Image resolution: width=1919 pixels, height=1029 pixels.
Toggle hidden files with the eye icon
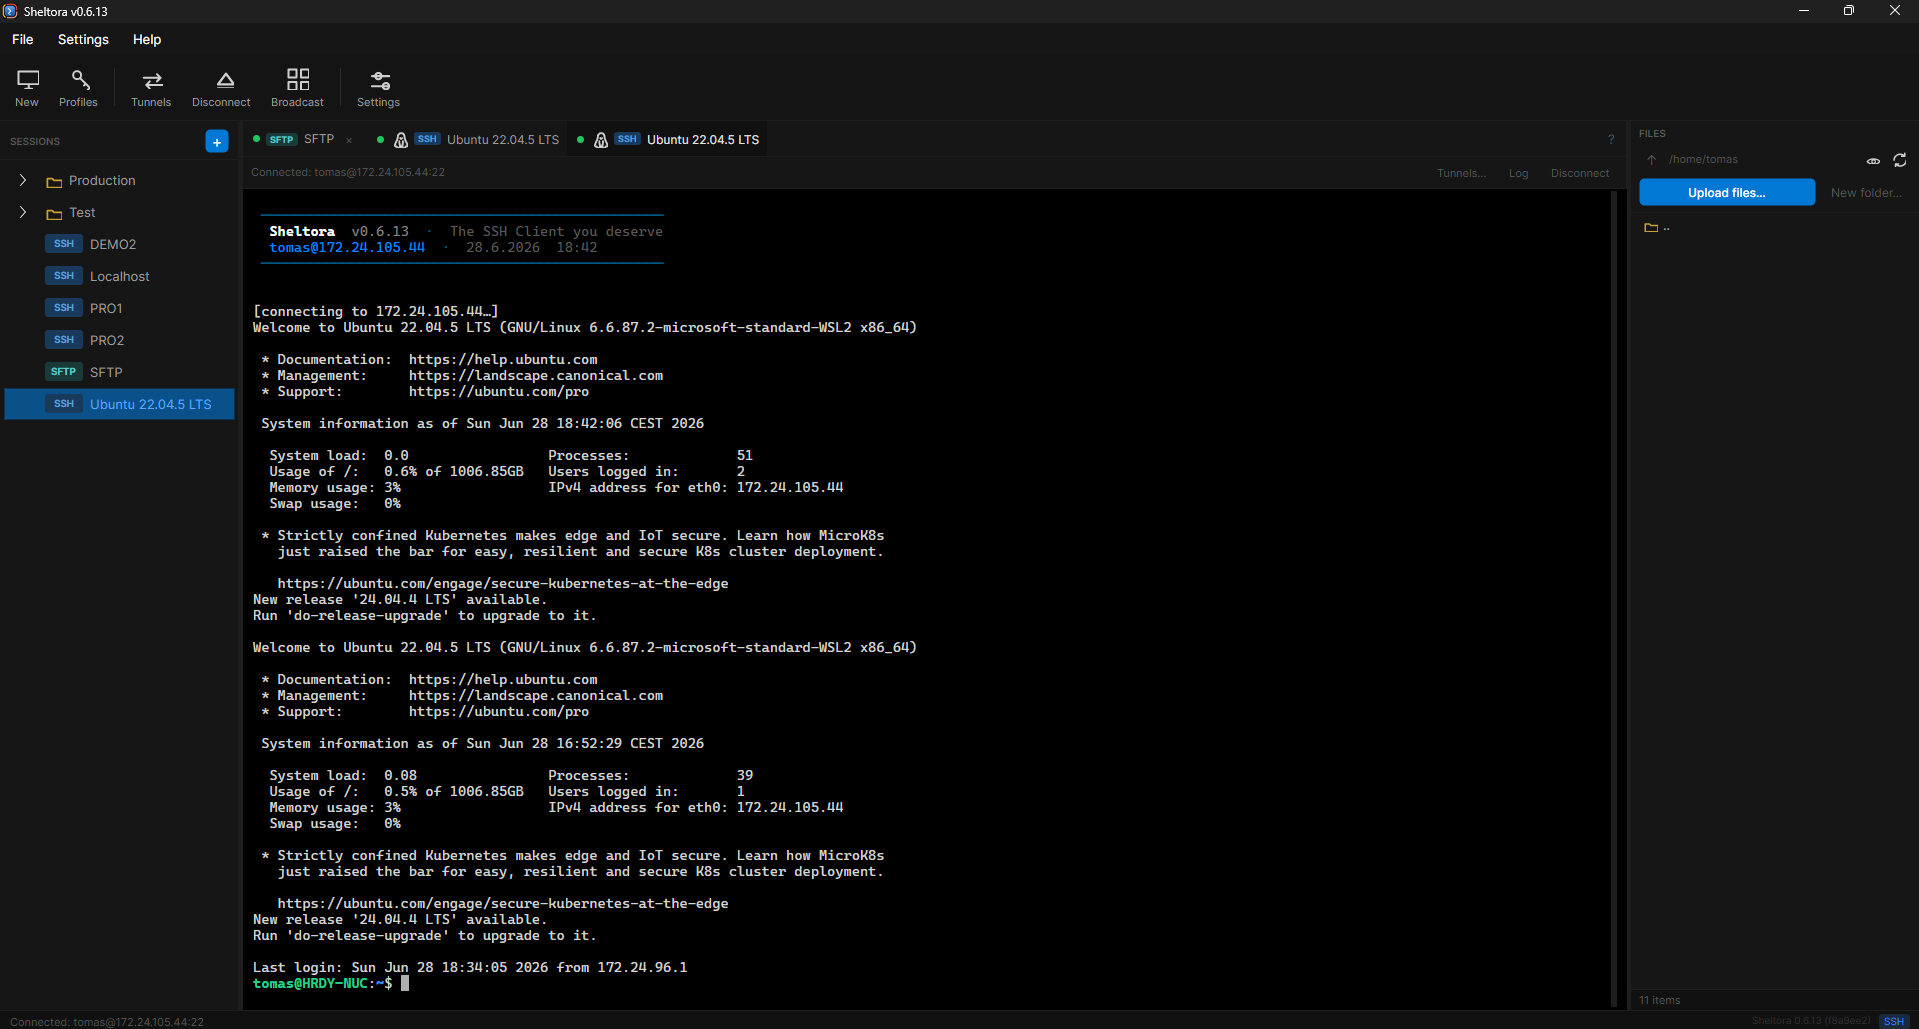1873,161
